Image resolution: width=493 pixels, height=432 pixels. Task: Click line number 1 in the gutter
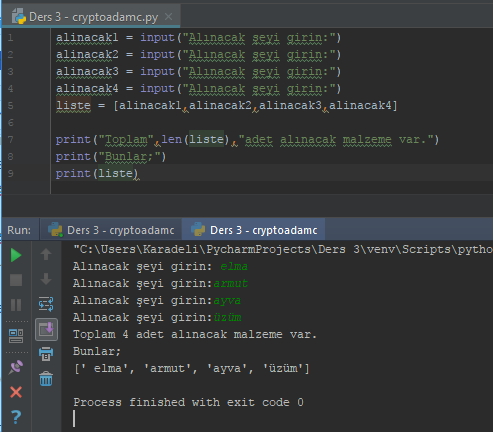(10, 38)
